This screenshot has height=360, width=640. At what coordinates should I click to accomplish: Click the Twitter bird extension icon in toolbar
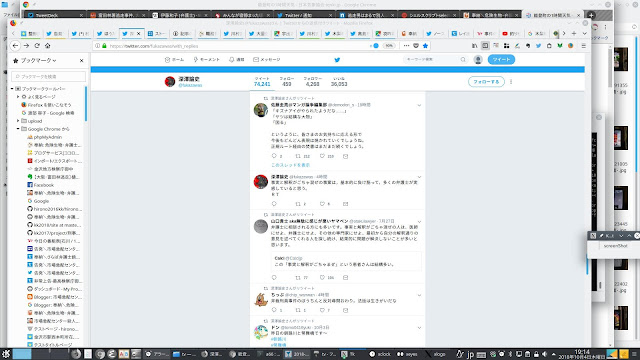538,46
